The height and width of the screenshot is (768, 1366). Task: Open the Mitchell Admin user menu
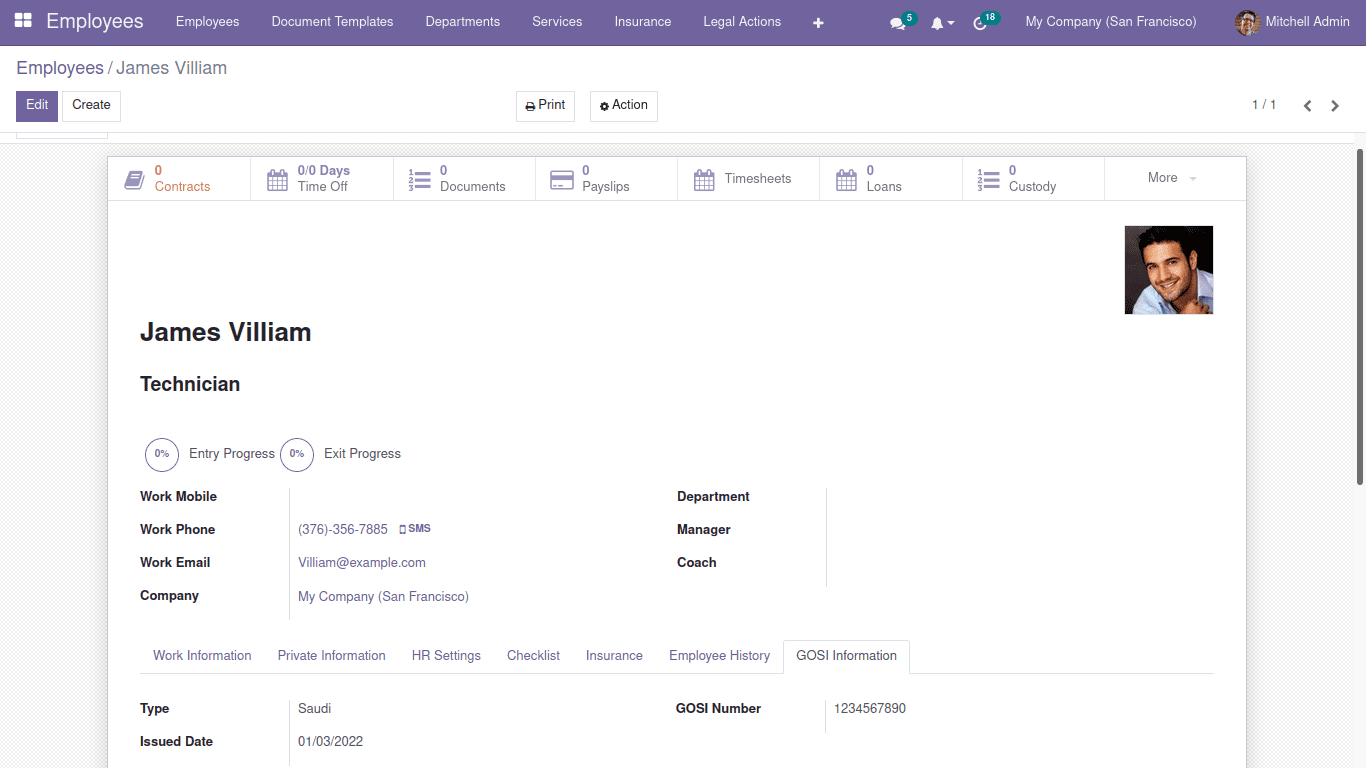tap(1293, 21)
